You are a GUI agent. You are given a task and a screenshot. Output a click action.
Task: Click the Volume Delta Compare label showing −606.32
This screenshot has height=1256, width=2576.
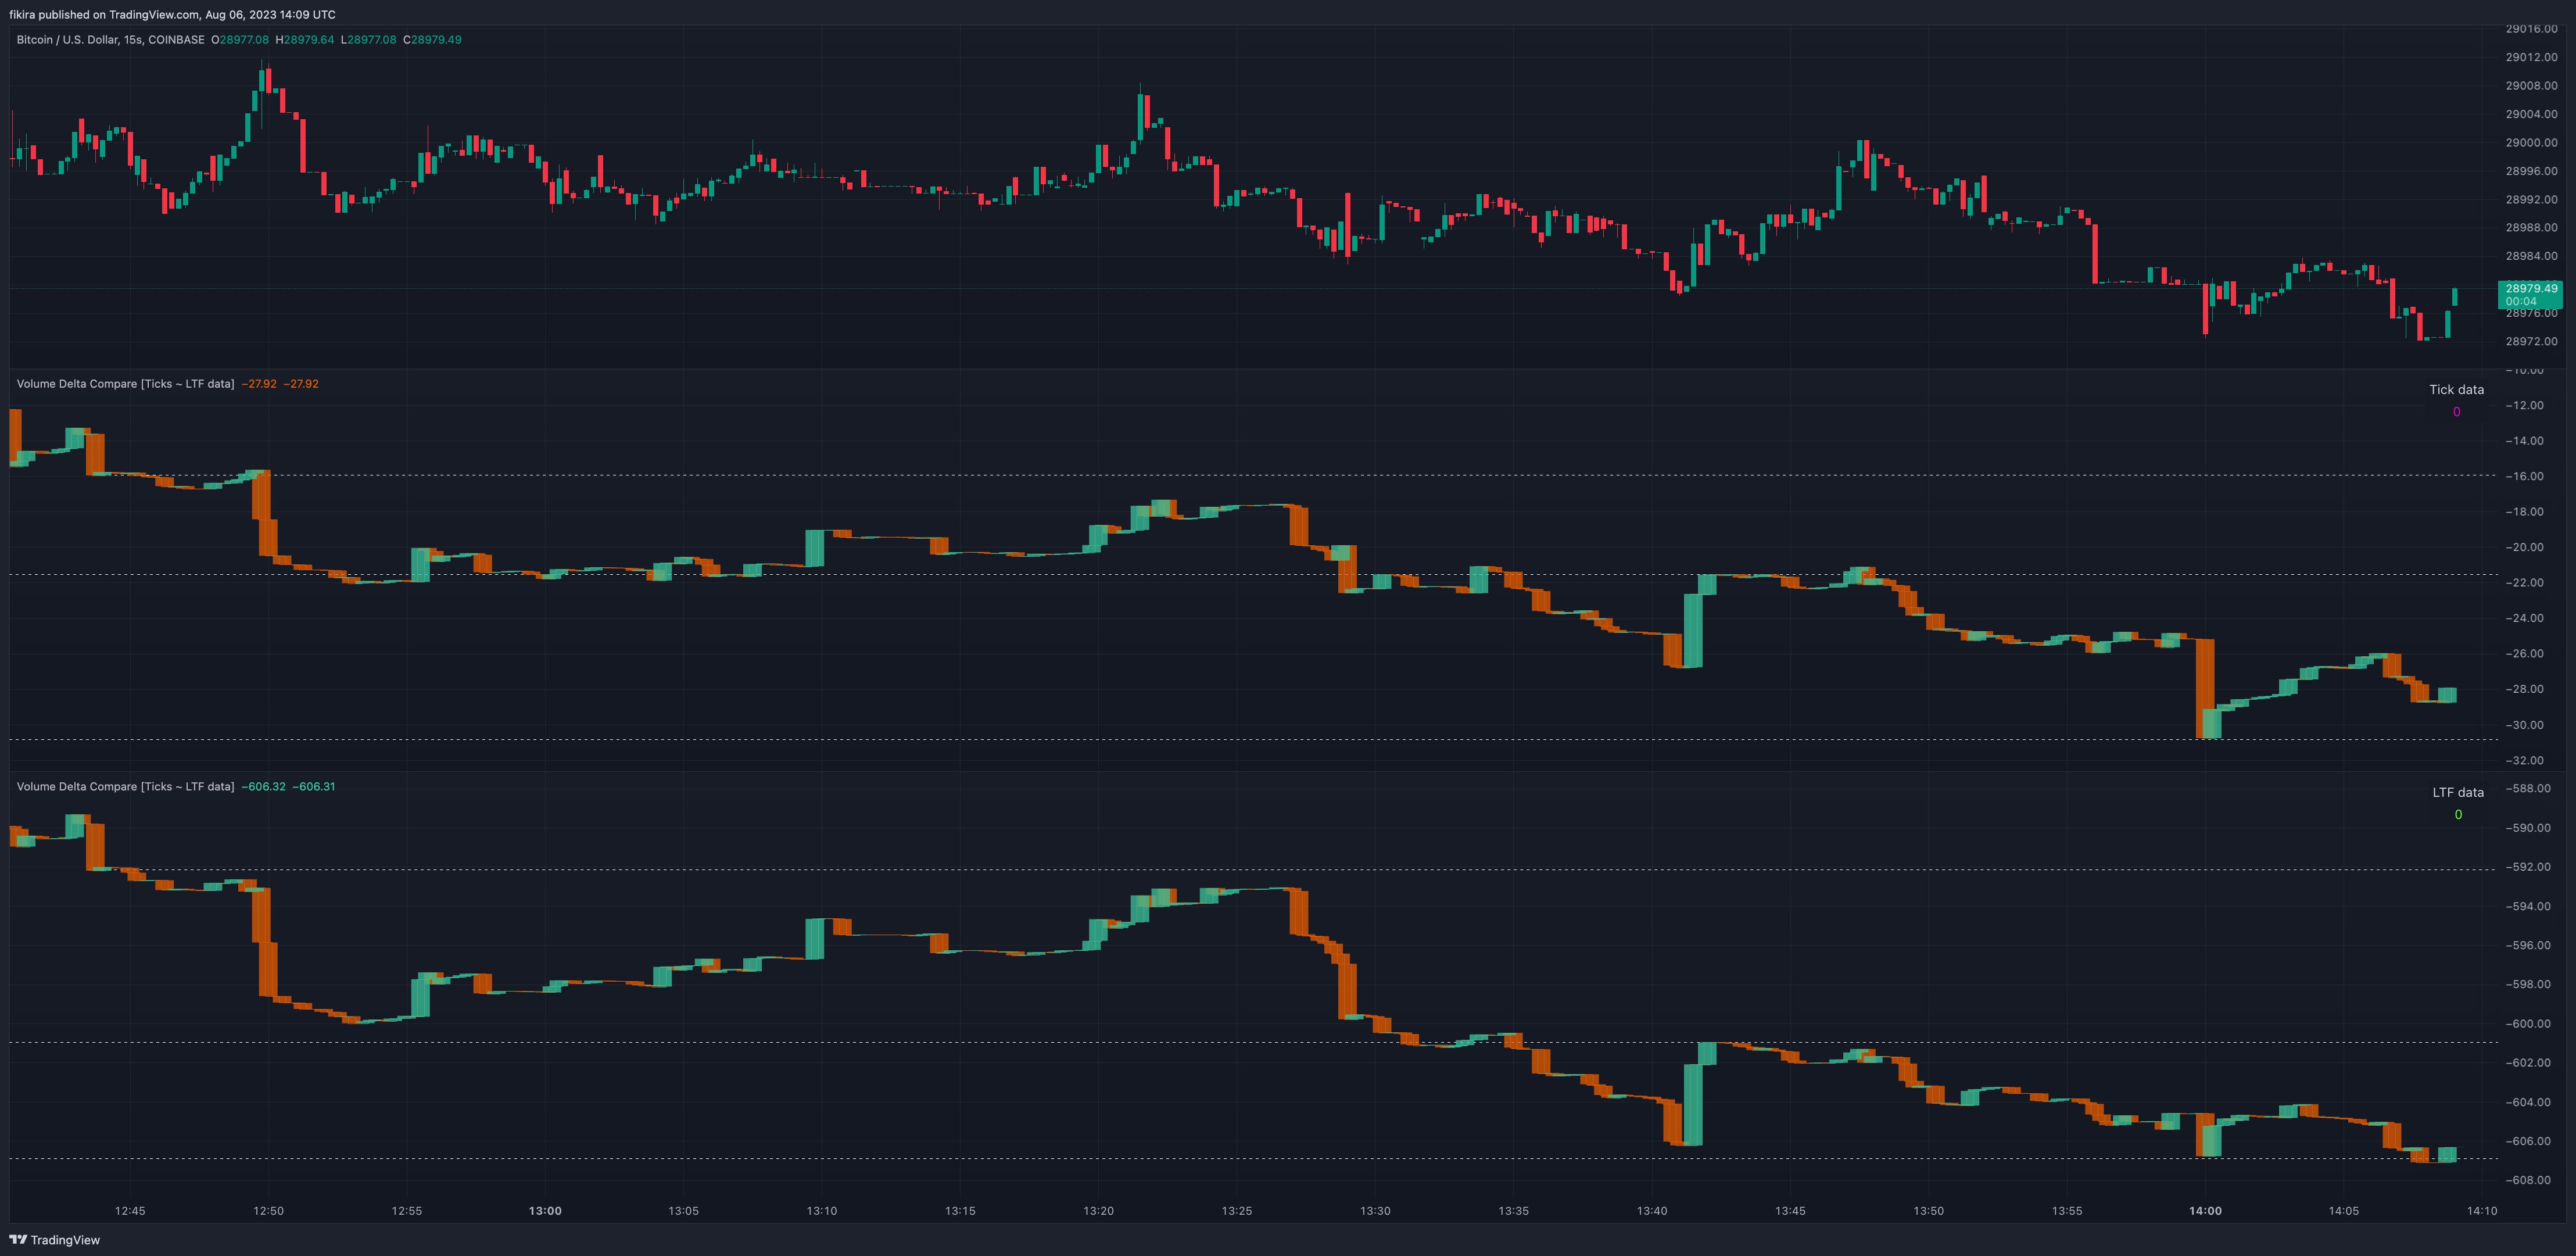(125, 787)
